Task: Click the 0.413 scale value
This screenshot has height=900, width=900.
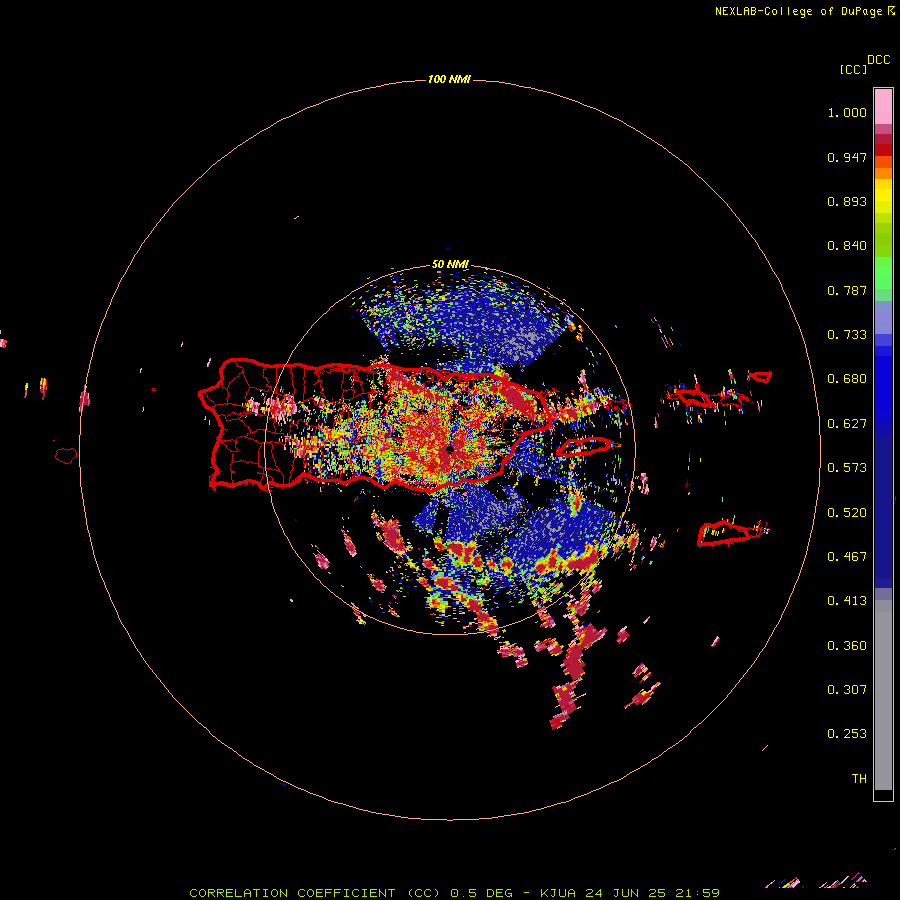Action: 847,601
